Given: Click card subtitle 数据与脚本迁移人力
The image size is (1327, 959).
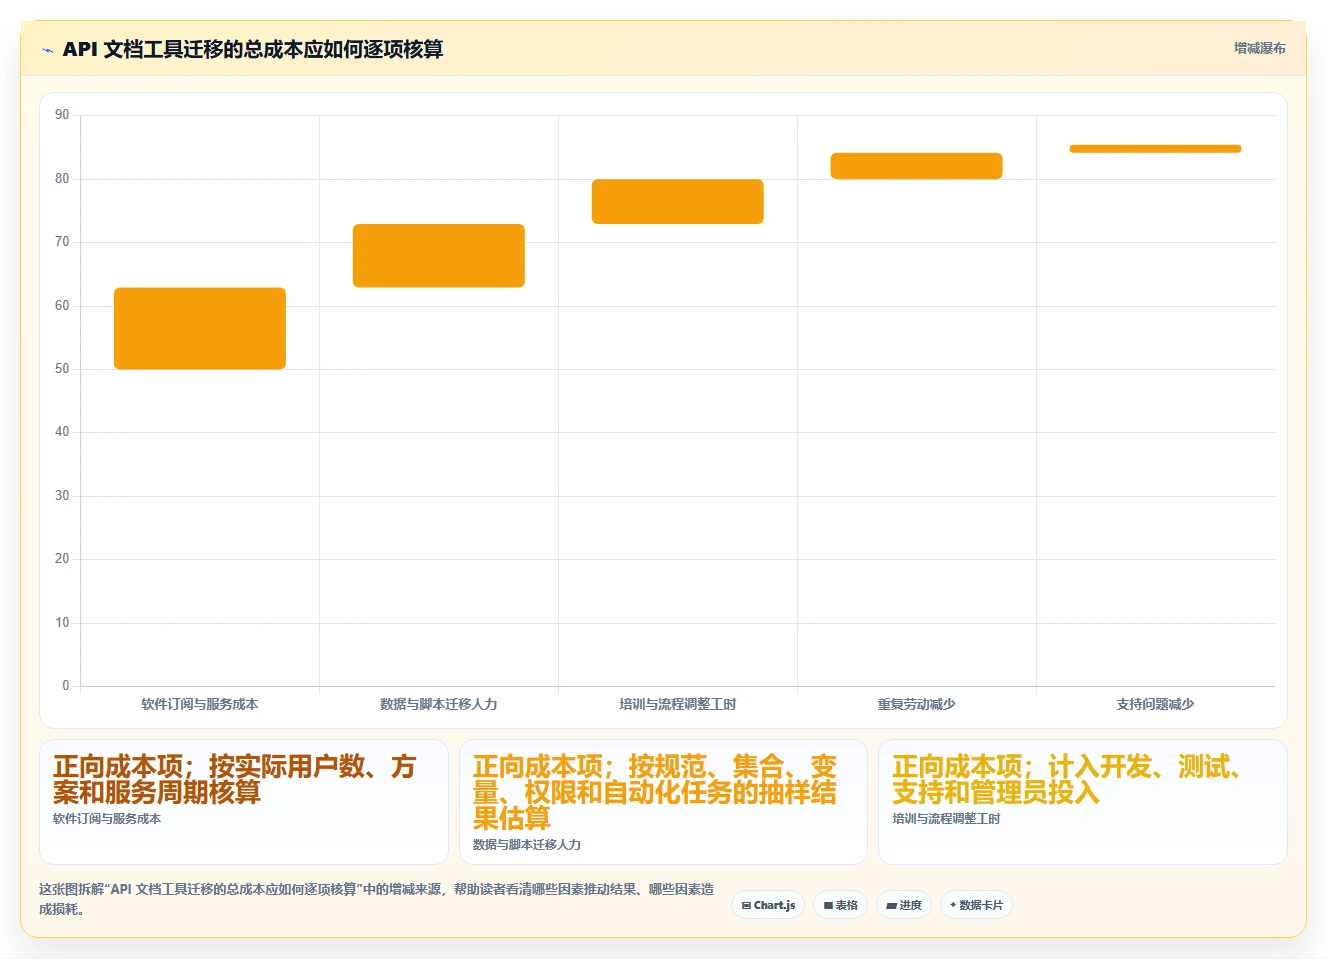Looking at the screenshot, I should [527, 845].
